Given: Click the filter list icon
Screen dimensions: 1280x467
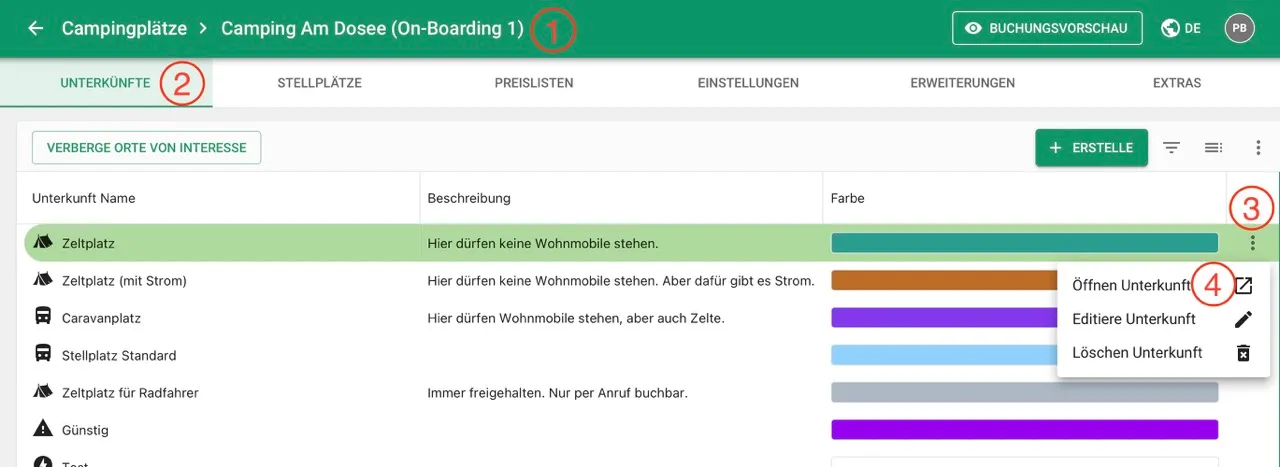Looking at the screenshot, I should (1172, 148).
